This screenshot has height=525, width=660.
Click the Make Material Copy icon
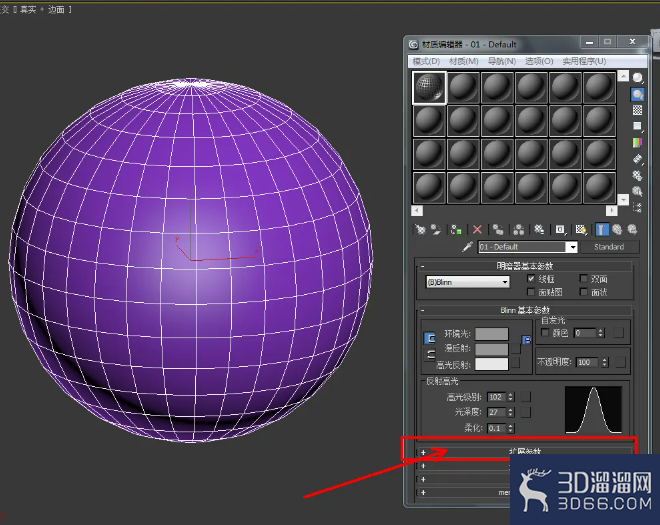point(498,229)
